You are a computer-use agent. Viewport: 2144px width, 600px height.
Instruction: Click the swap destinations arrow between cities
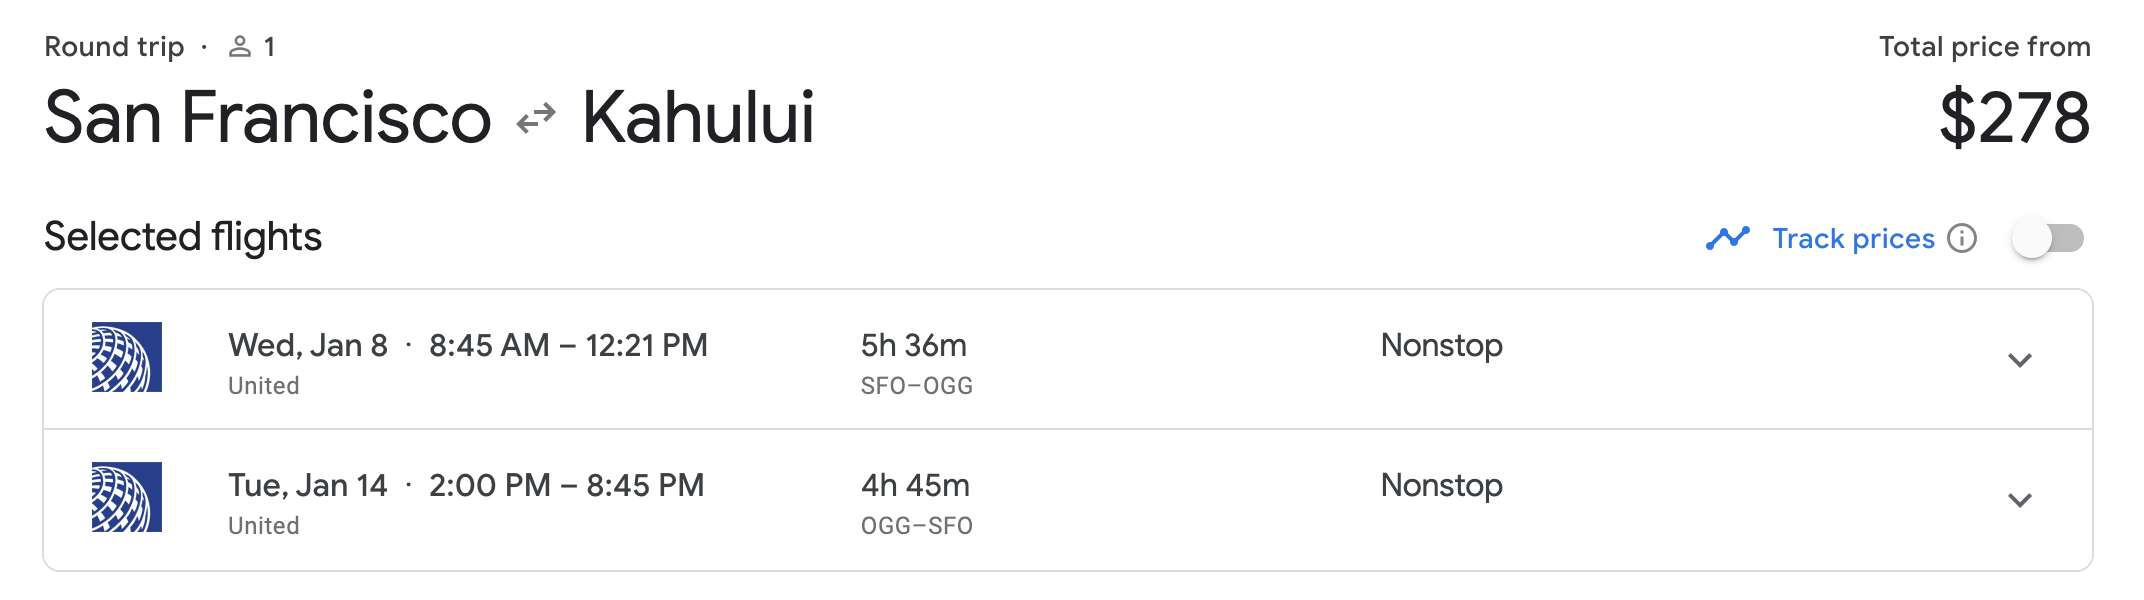click(538, 118)
